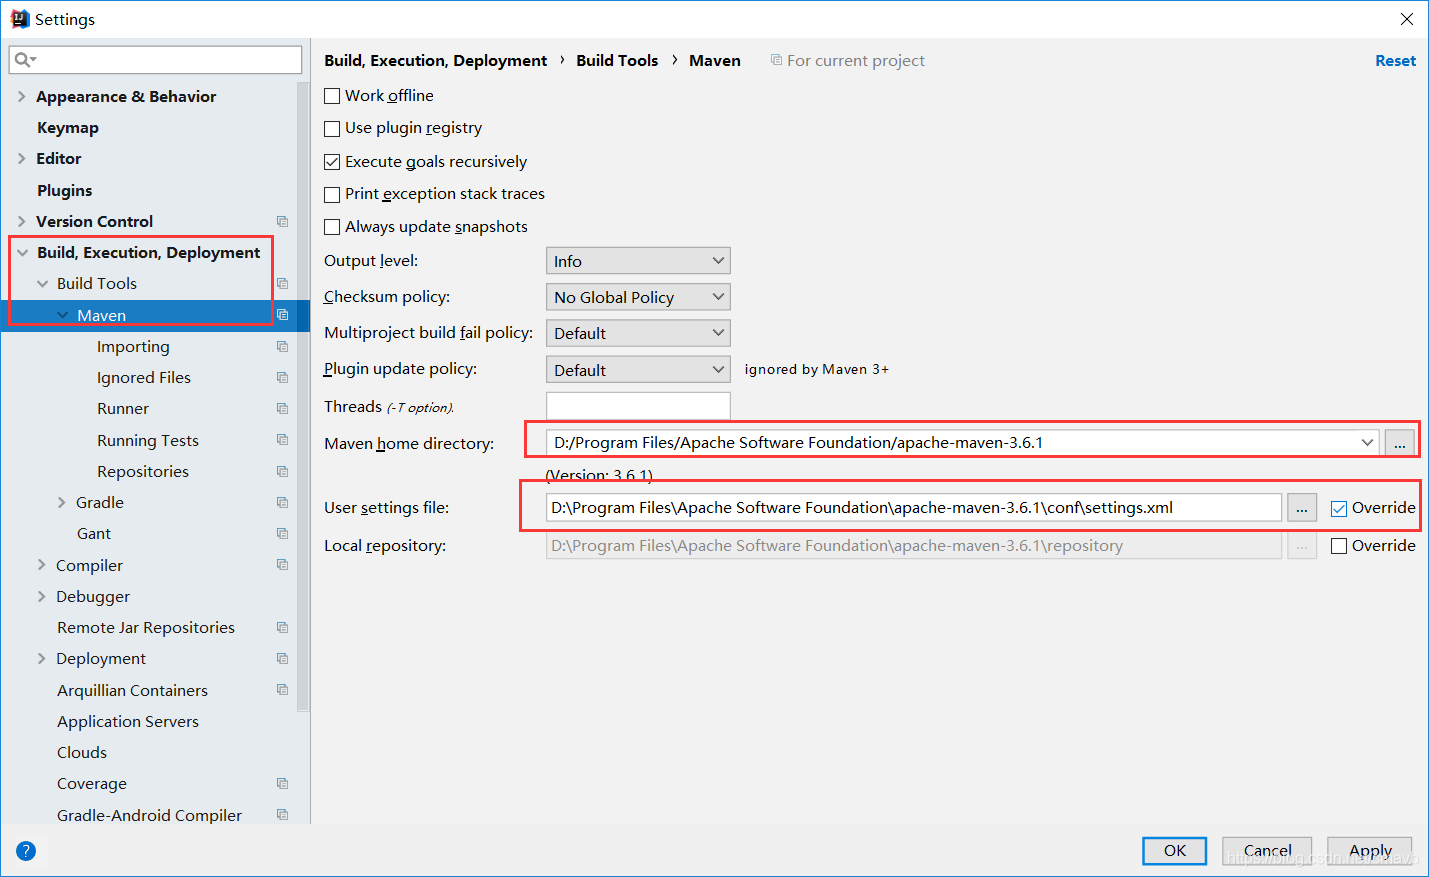Select Clouds in settings tree

coord(82,752)
